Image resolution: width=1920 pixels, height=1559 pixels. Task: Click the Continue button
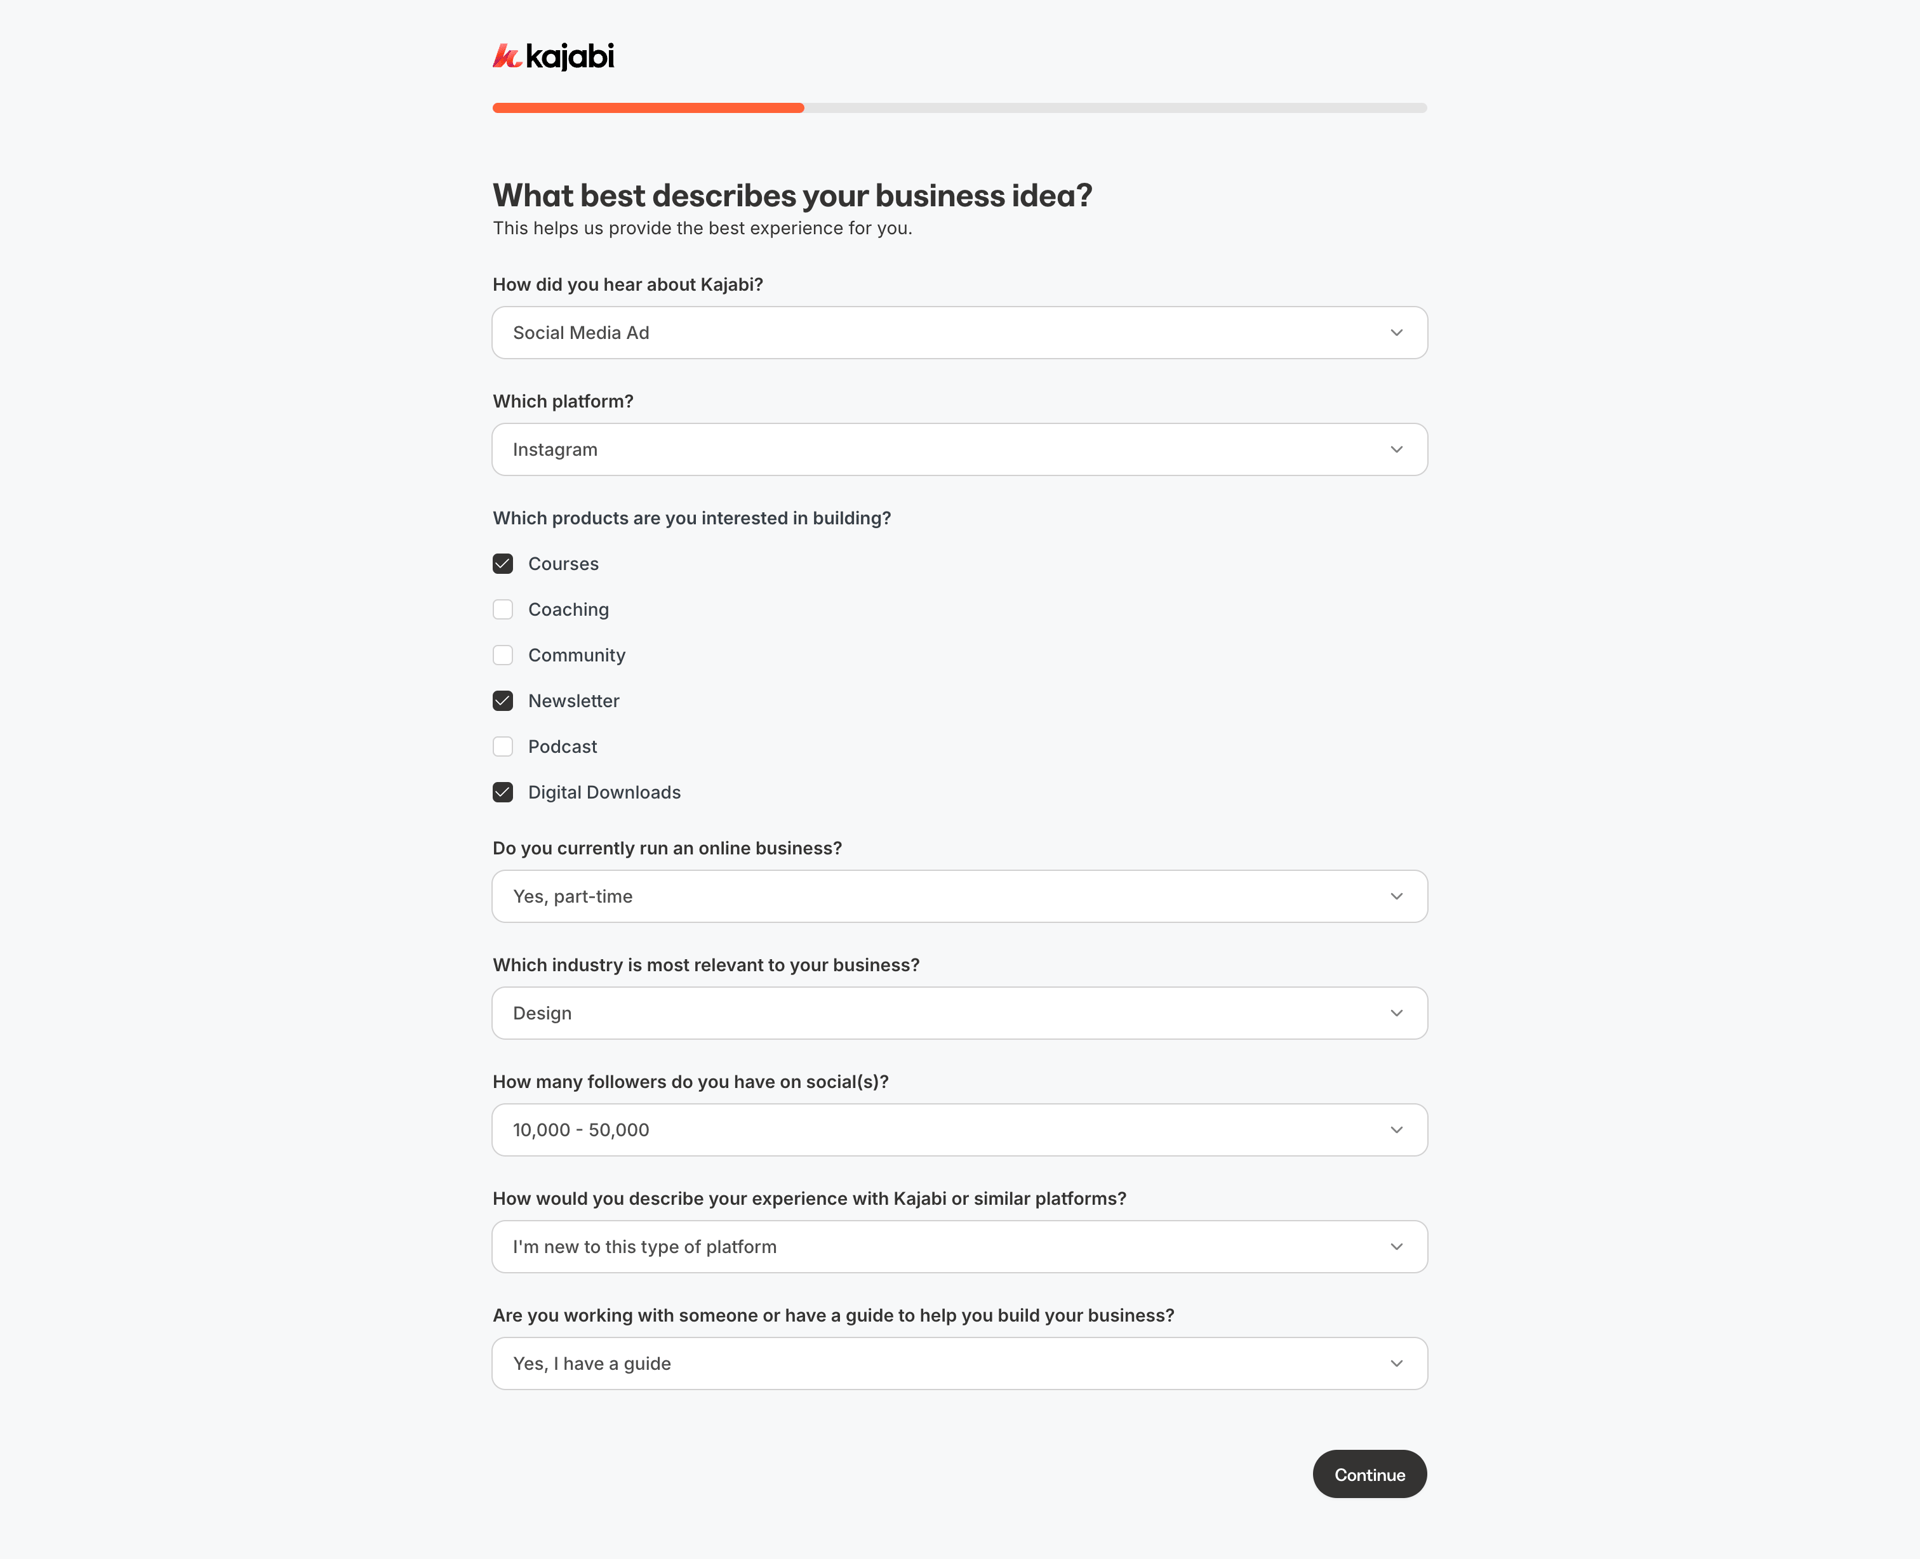pos(1369,1473)
